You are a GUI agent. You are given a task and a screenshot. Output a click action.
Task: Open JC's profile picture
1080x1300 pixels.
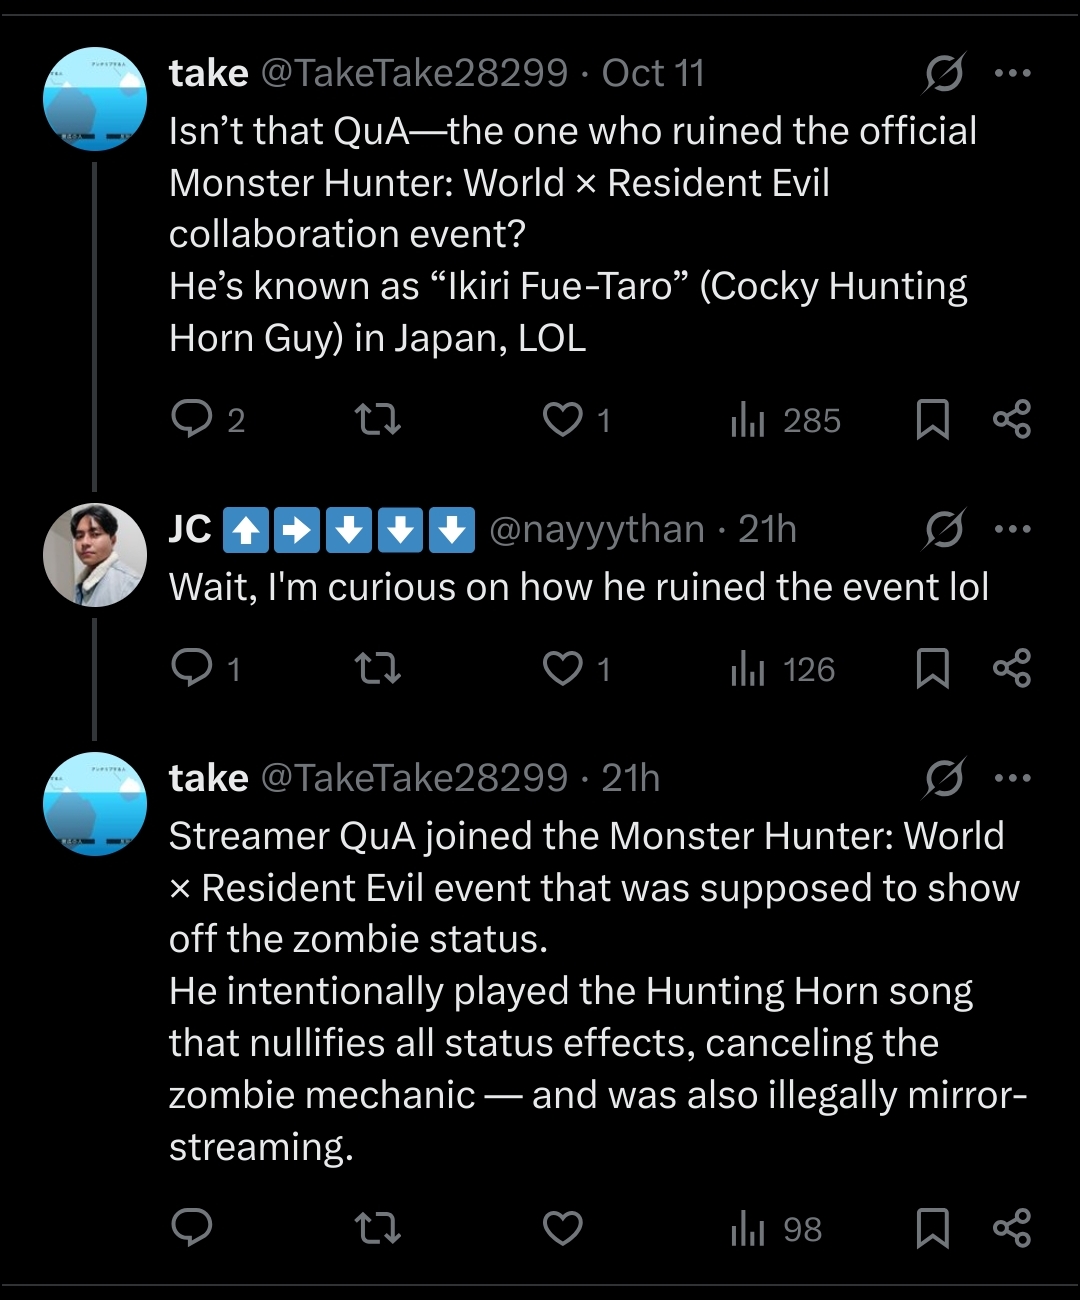click(95, 555)
